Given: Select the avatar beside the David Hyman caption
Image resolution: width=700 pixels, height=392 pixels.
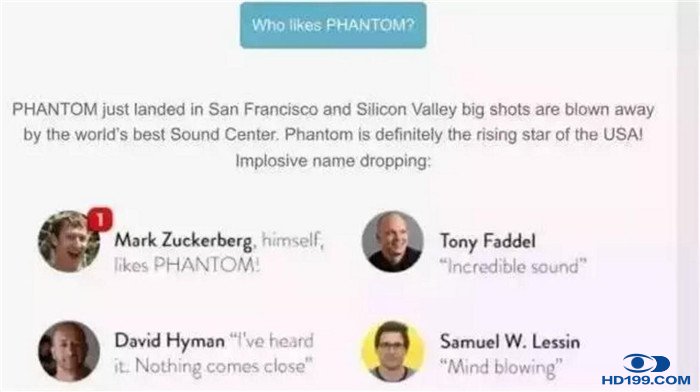Looking at the screenshot, I should pos(69,351).
